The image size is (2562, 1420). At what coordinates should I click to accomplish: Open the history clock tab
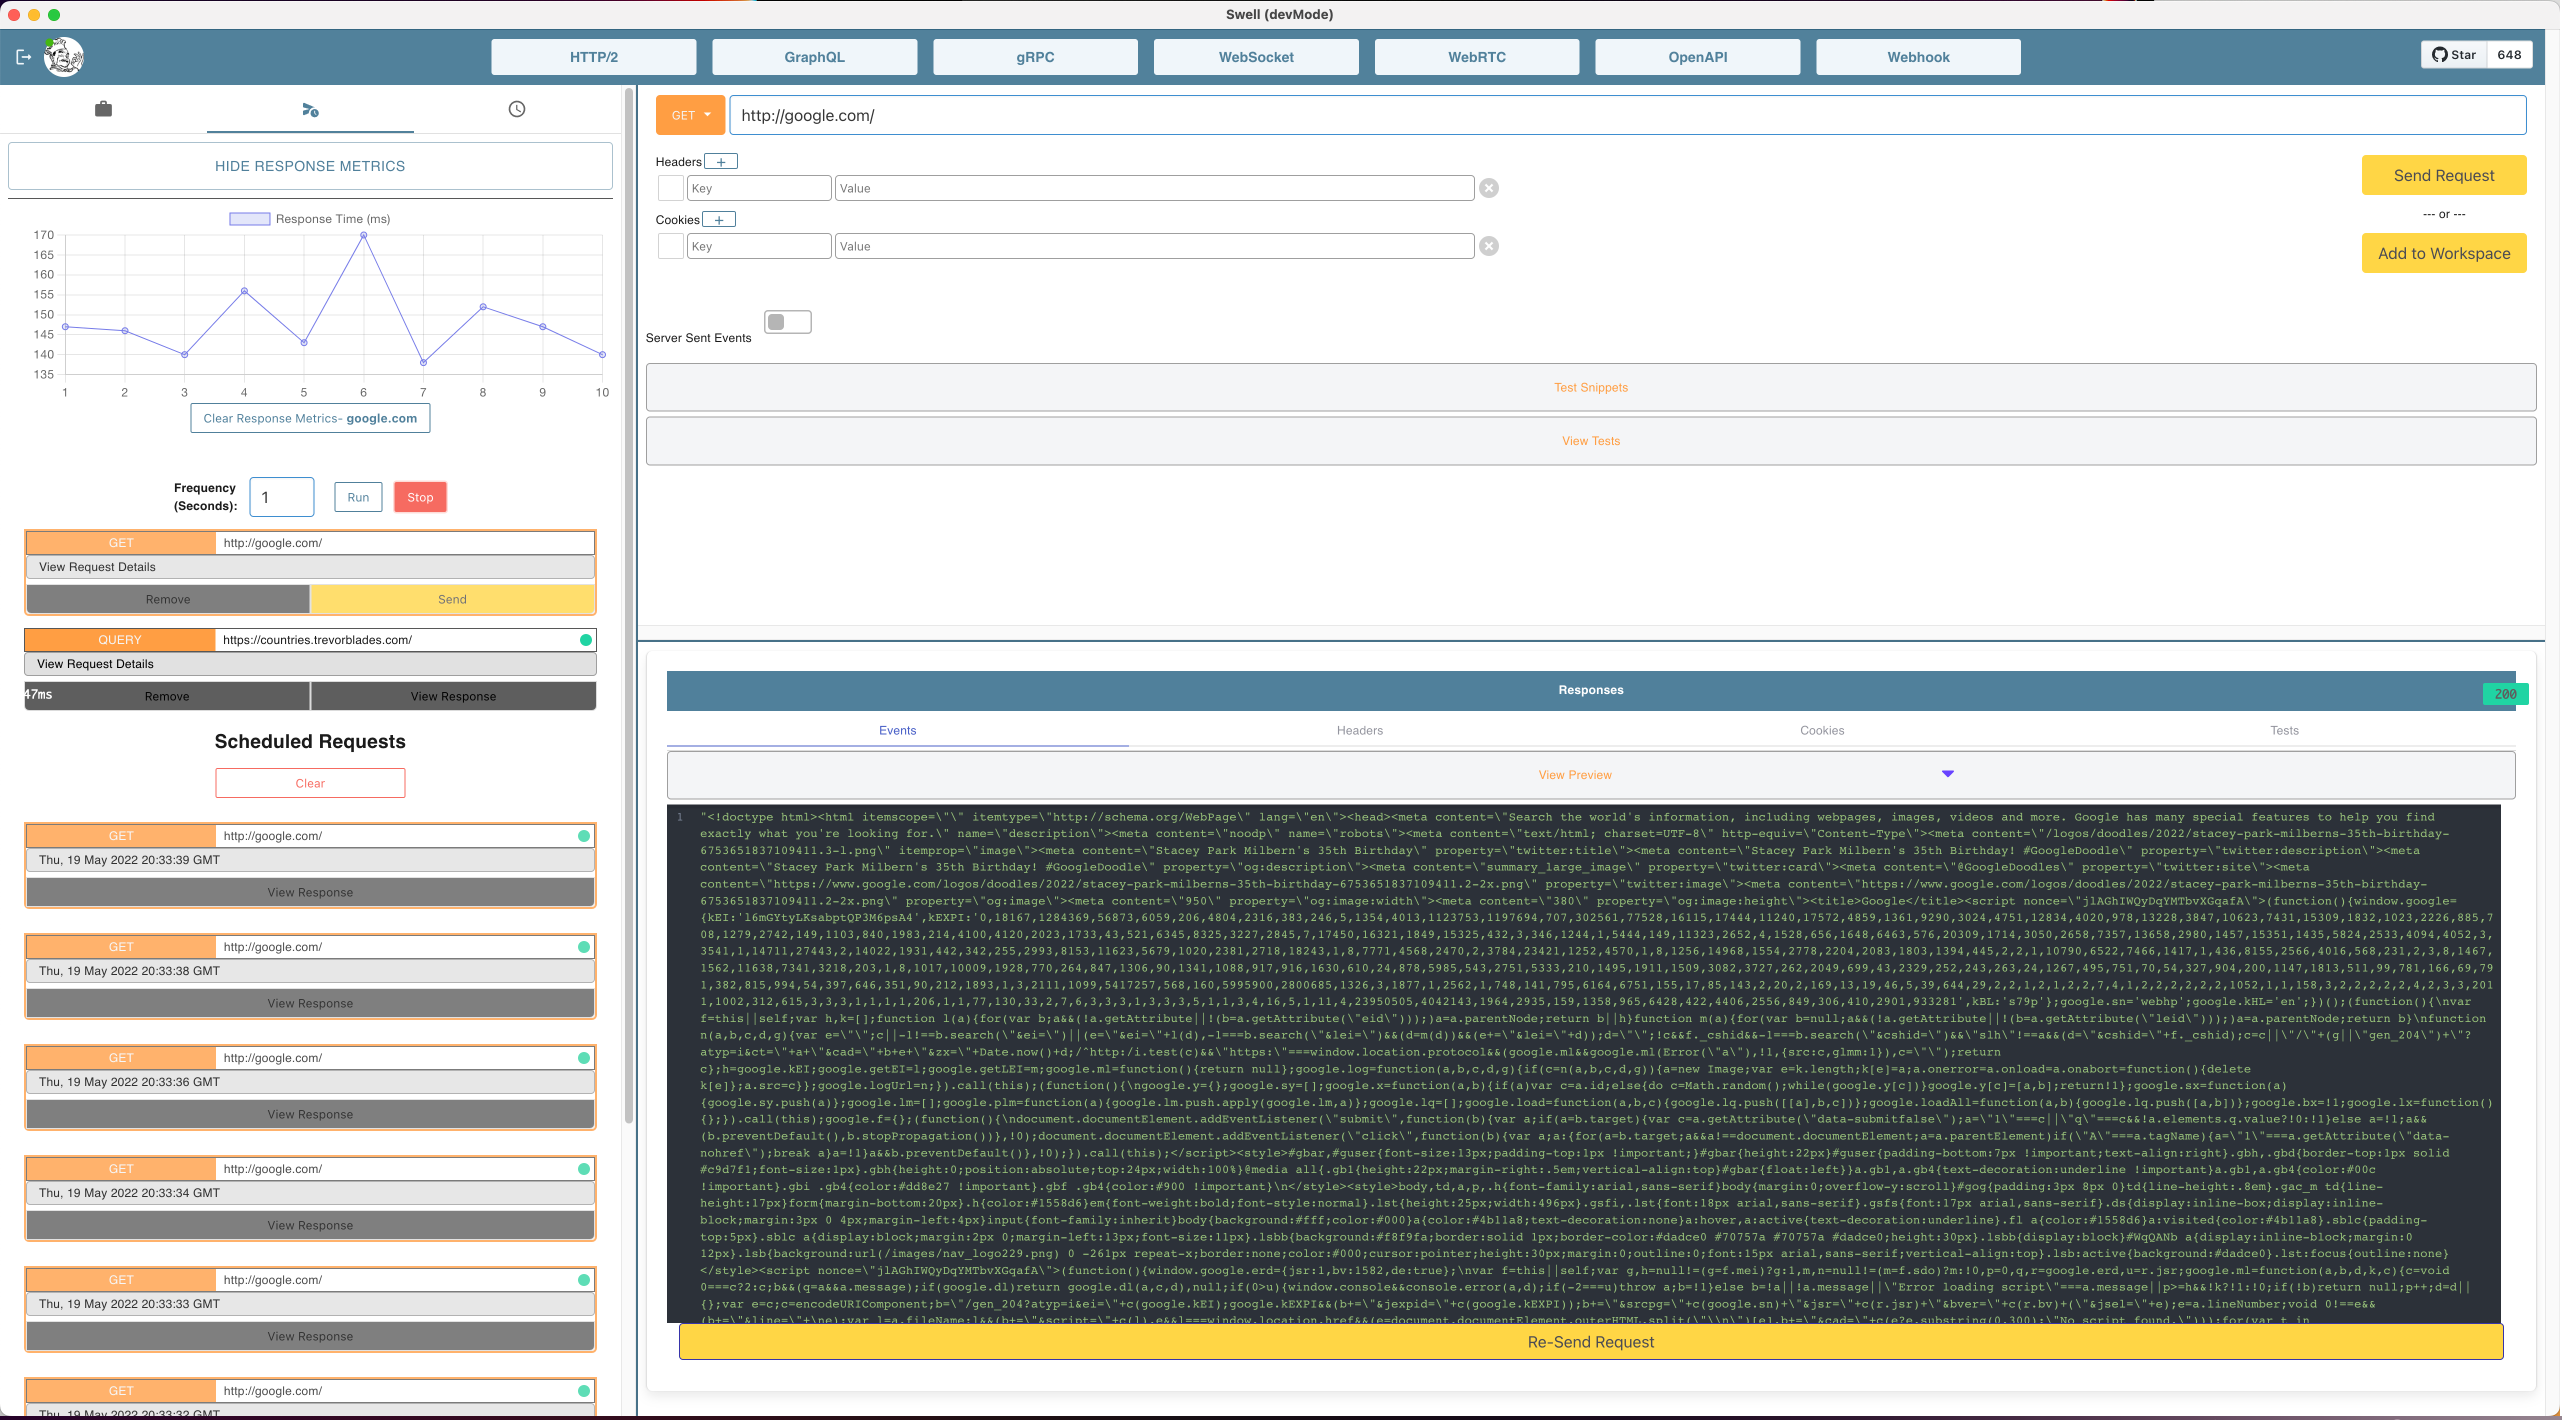(516, 109)
